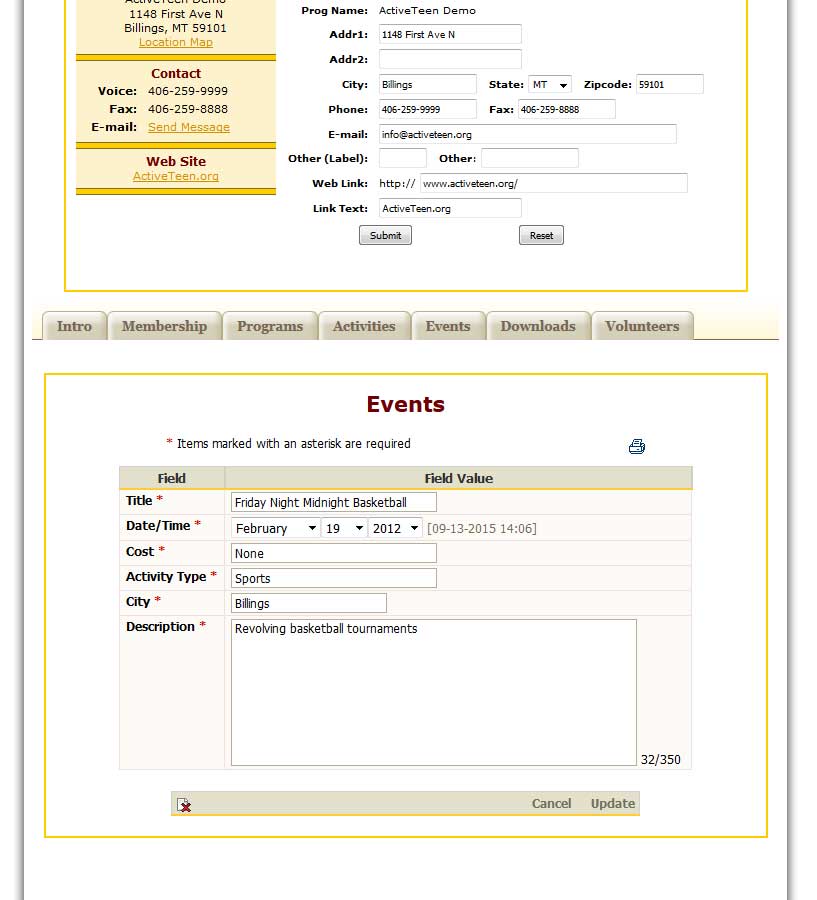Click the Cost field showing None
This screenshot has width=817, height=900.
[334, 553]
